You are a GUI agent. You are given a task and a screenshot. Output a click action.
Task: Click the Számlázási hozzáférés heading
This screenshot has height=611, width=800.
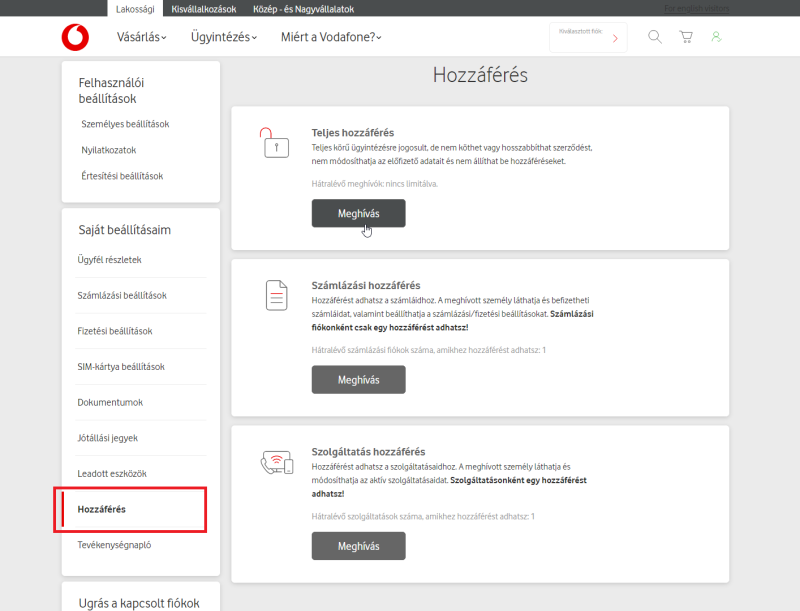tap(366, 285)
